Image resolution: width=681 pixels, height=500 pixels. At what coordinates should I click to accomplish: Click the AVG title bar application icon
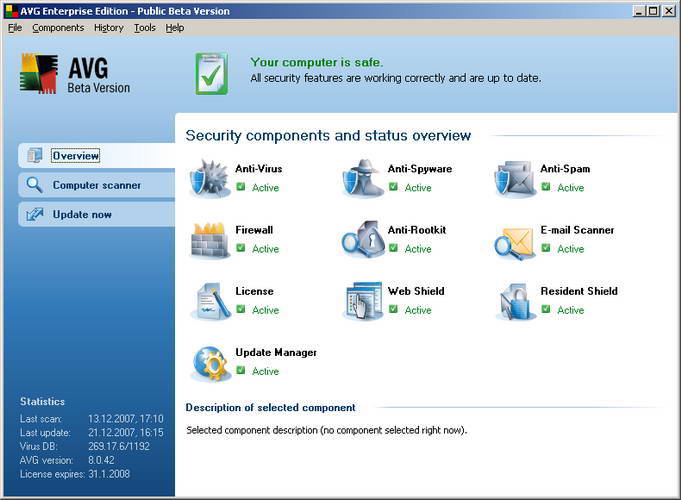click(x=12, y=10)
